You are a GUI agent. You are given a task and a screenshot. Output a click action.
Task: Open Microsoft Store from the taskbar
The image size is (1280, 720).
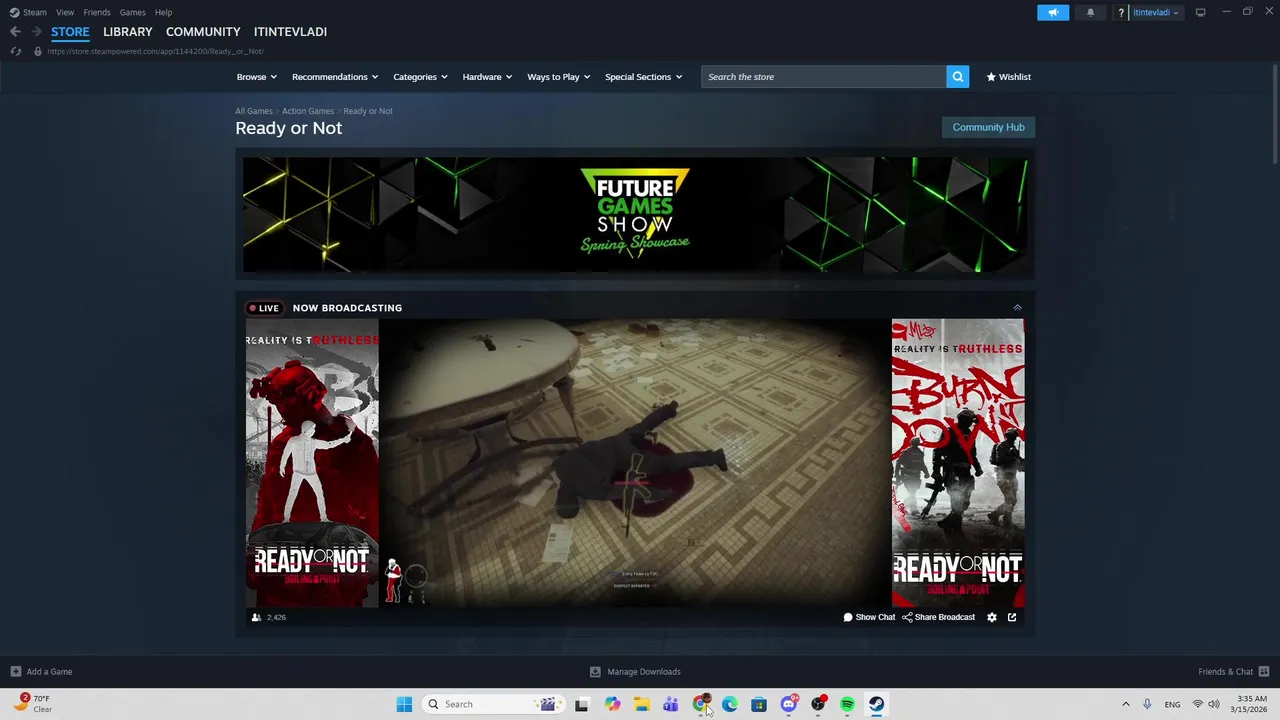click(x=759, y=704)
